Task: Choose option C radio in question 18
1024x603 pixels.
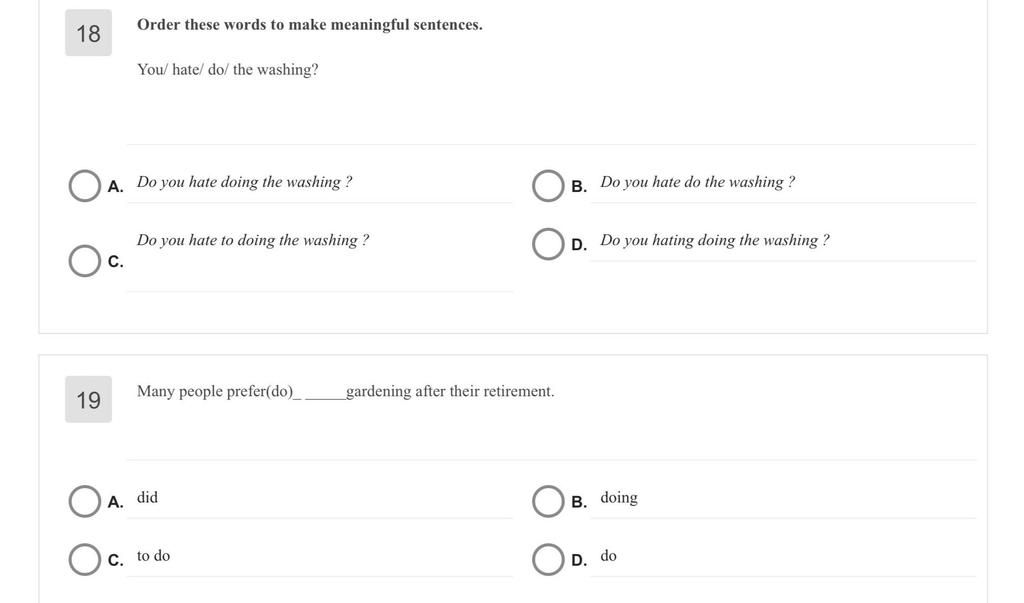Action: tap(84, 261)
